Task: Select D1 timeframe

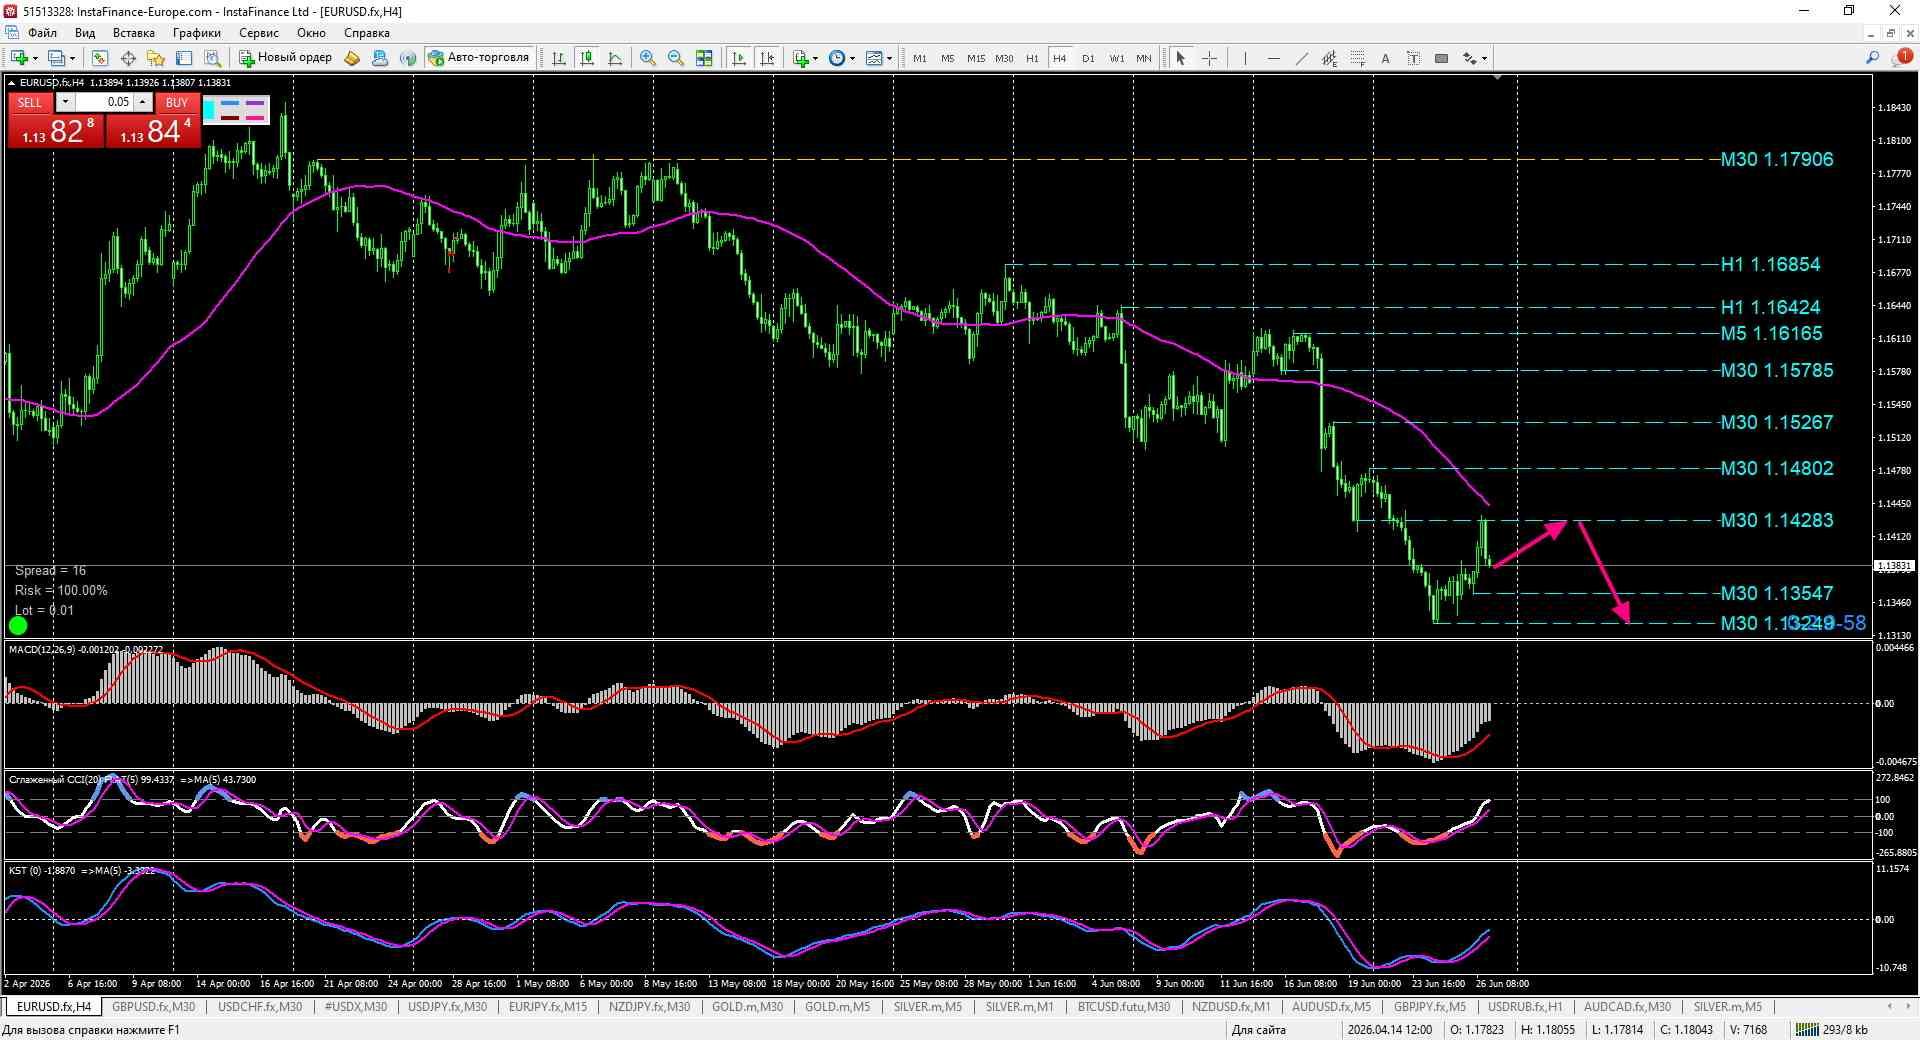Action: [x=1088, y=58]
